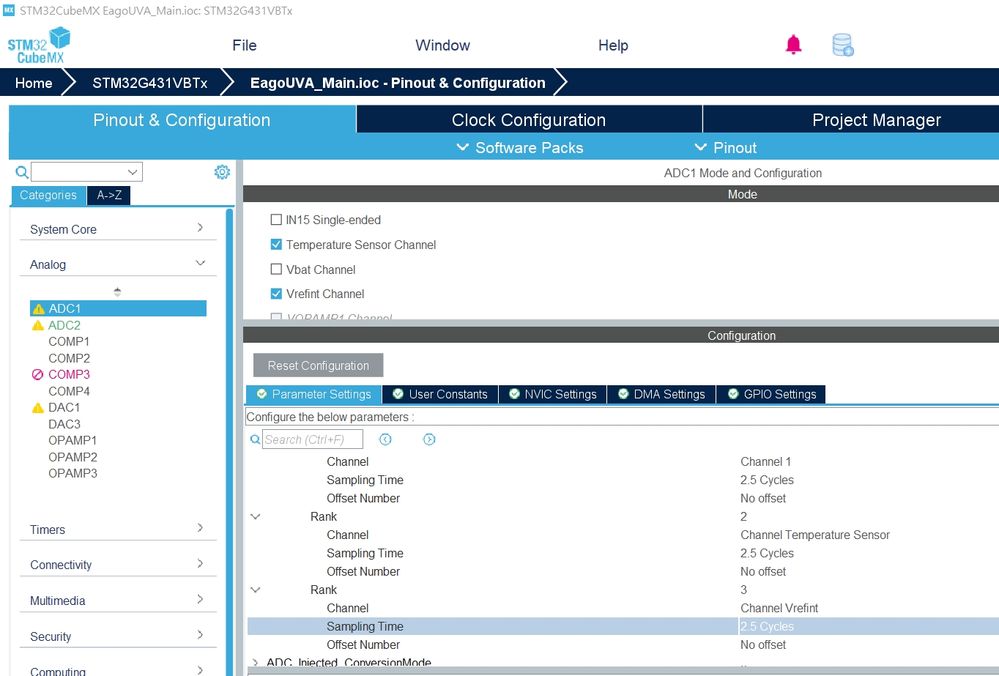Click the Analog list sort arrows icon
Viewport: 999px width, 676px height.
117,292
